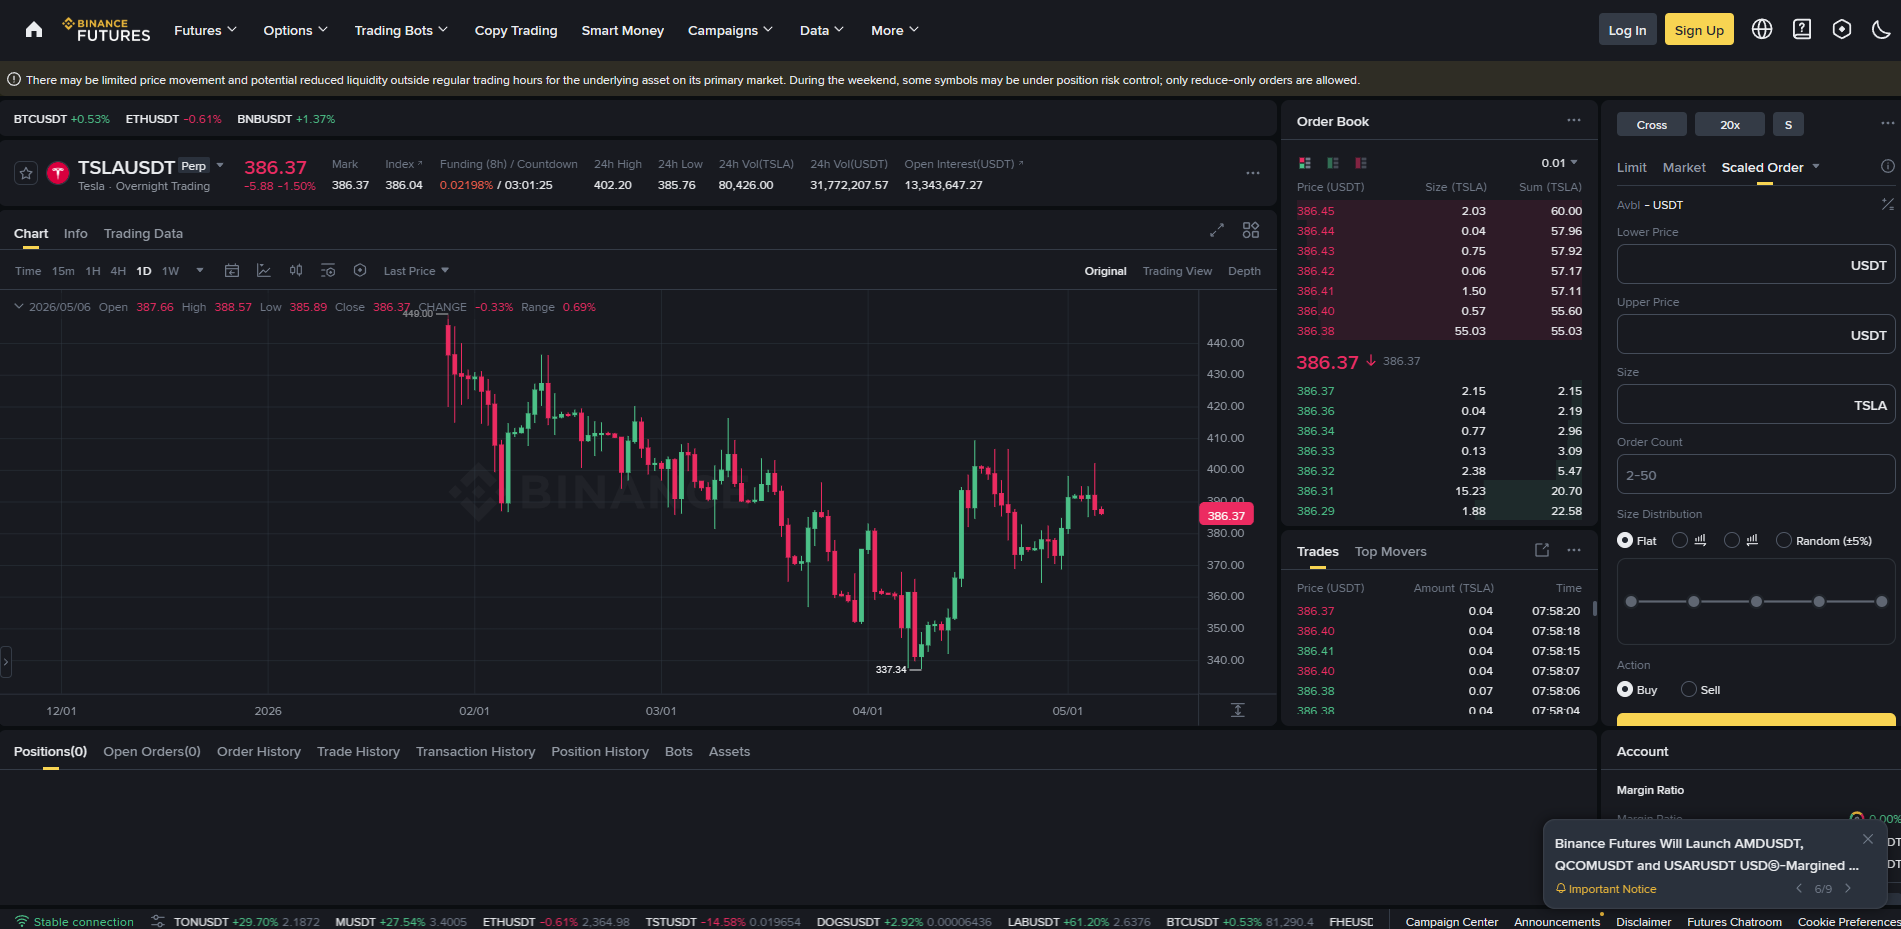This screenshot has height=929, width=1901.
Task: Open the ticker list settings icon in status bar
Action: [x=158, y=921]
